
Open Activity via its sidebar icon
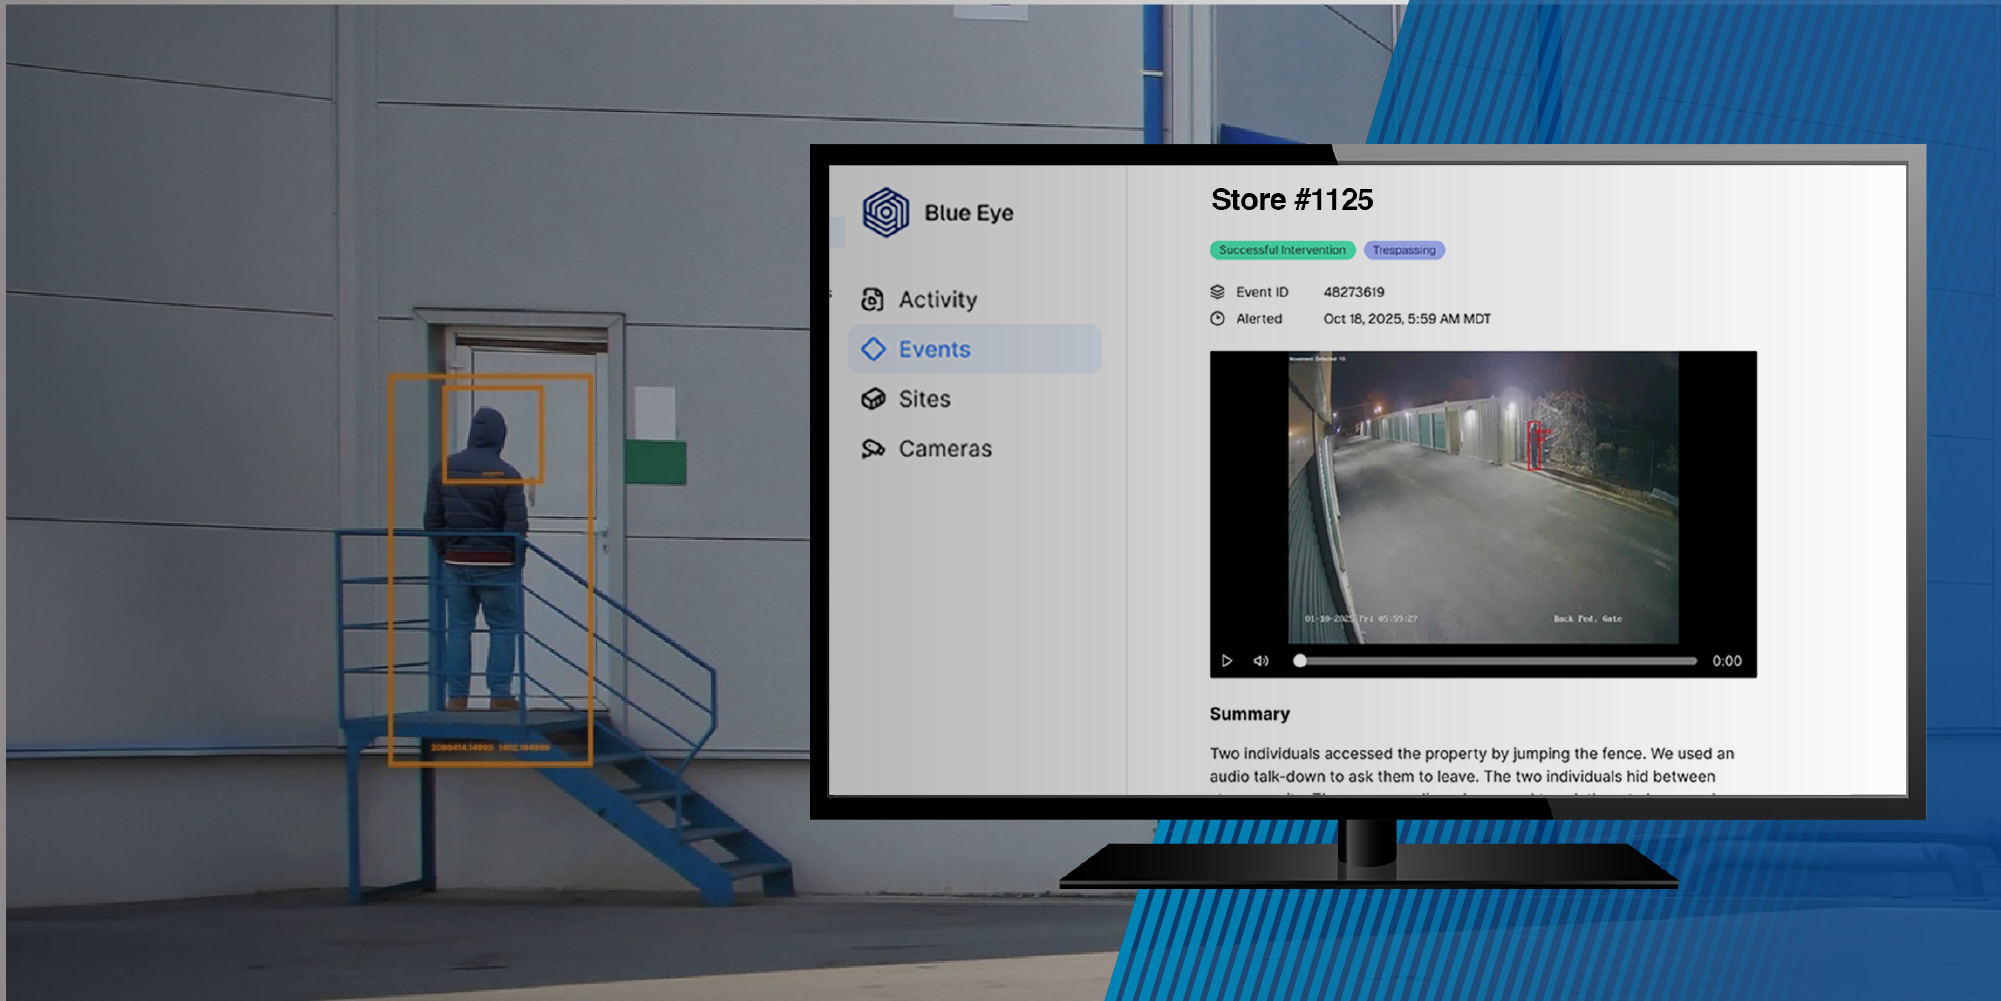(x=872, y=299)
